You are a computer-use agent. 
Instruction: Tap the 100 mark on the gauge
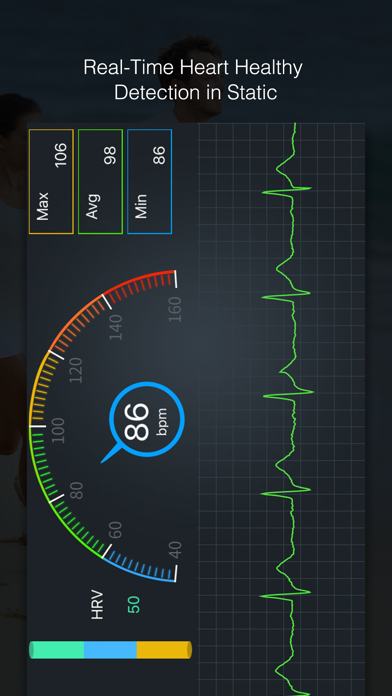coord(58,430)
